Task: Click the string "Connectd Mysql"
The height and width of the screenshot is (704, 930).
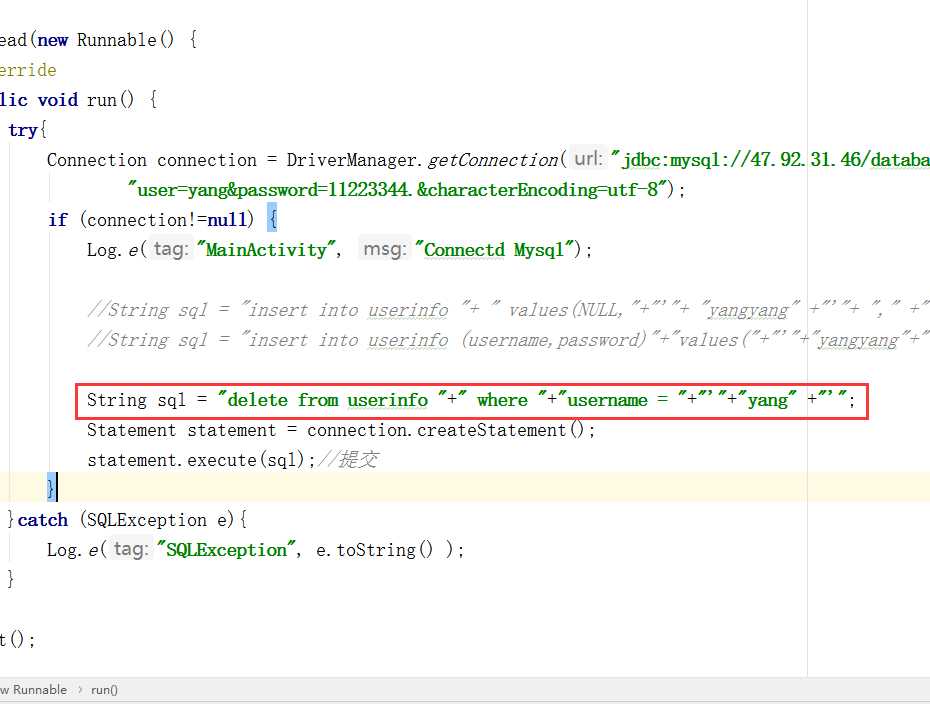Action: 495,250
